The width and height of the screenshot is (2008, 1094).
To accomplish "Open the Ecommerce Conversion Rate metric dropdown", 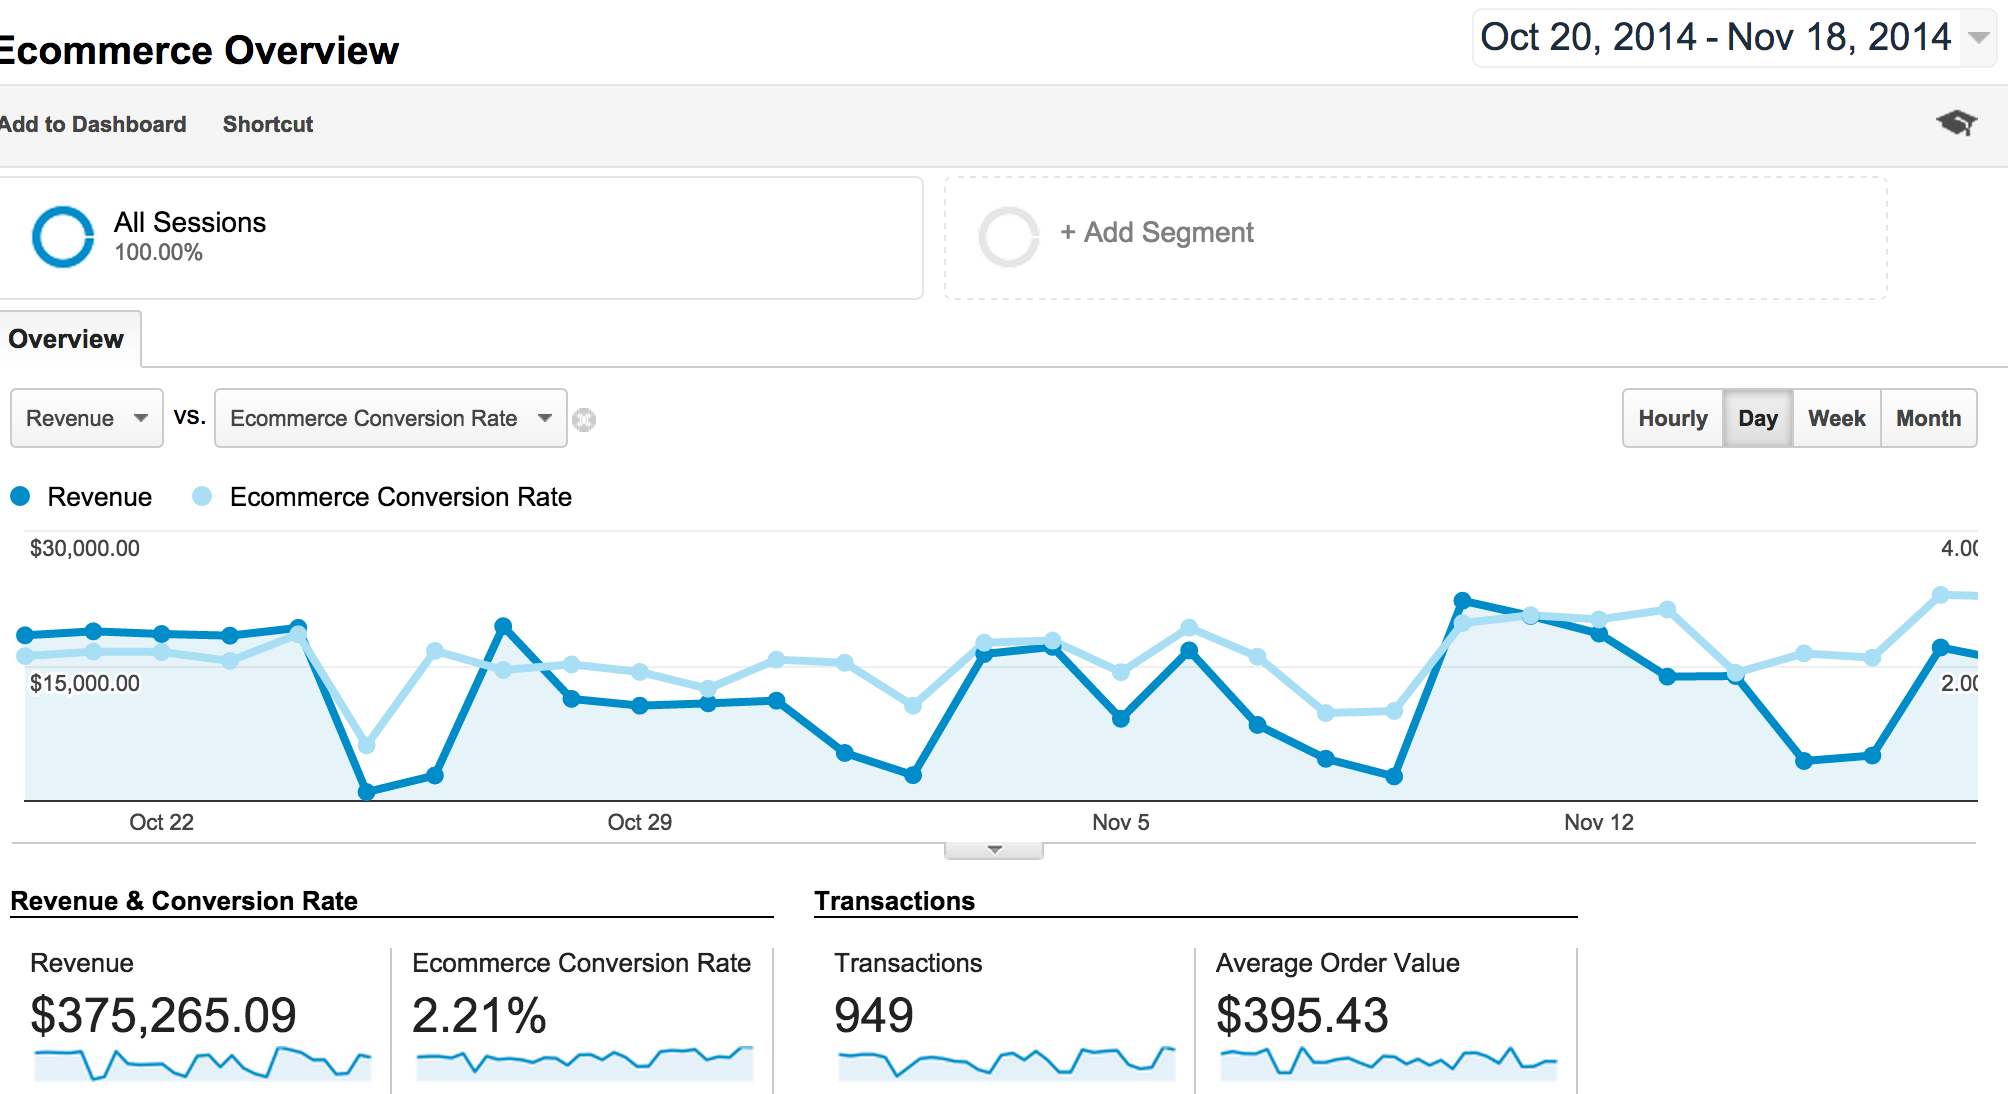I will (x=391, y=418).
